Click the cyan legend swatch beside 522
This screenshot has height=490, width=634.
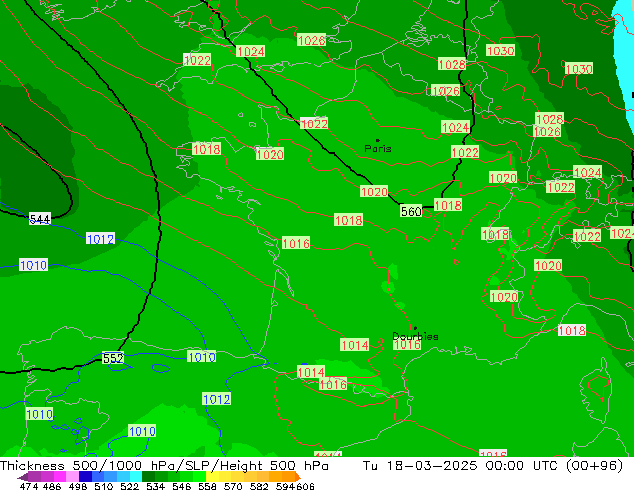pyautogui.click(x=136, y=476)
